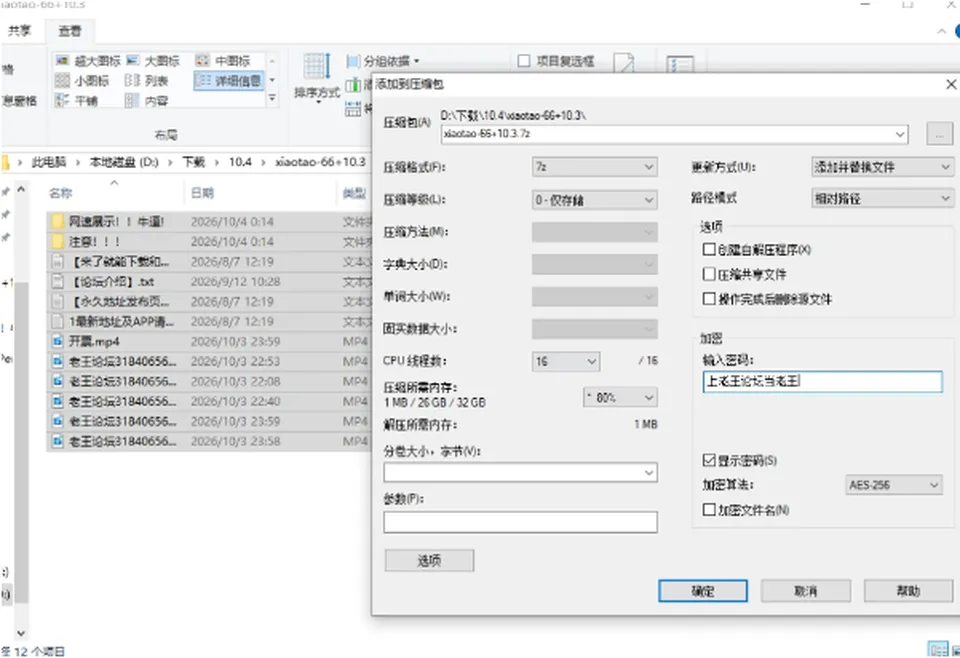
Task: Open the 更新方式 dropdown
Action: click(882, 166)
